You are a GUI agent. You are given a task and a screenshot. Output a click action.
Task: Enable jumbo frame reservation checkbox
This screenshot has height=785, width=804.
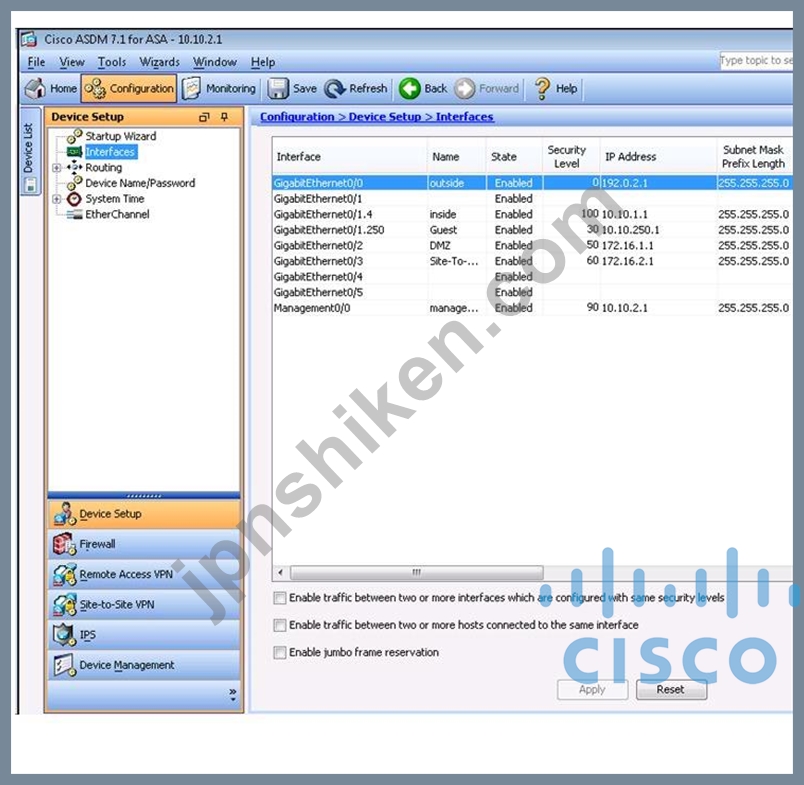coord(279,652)
